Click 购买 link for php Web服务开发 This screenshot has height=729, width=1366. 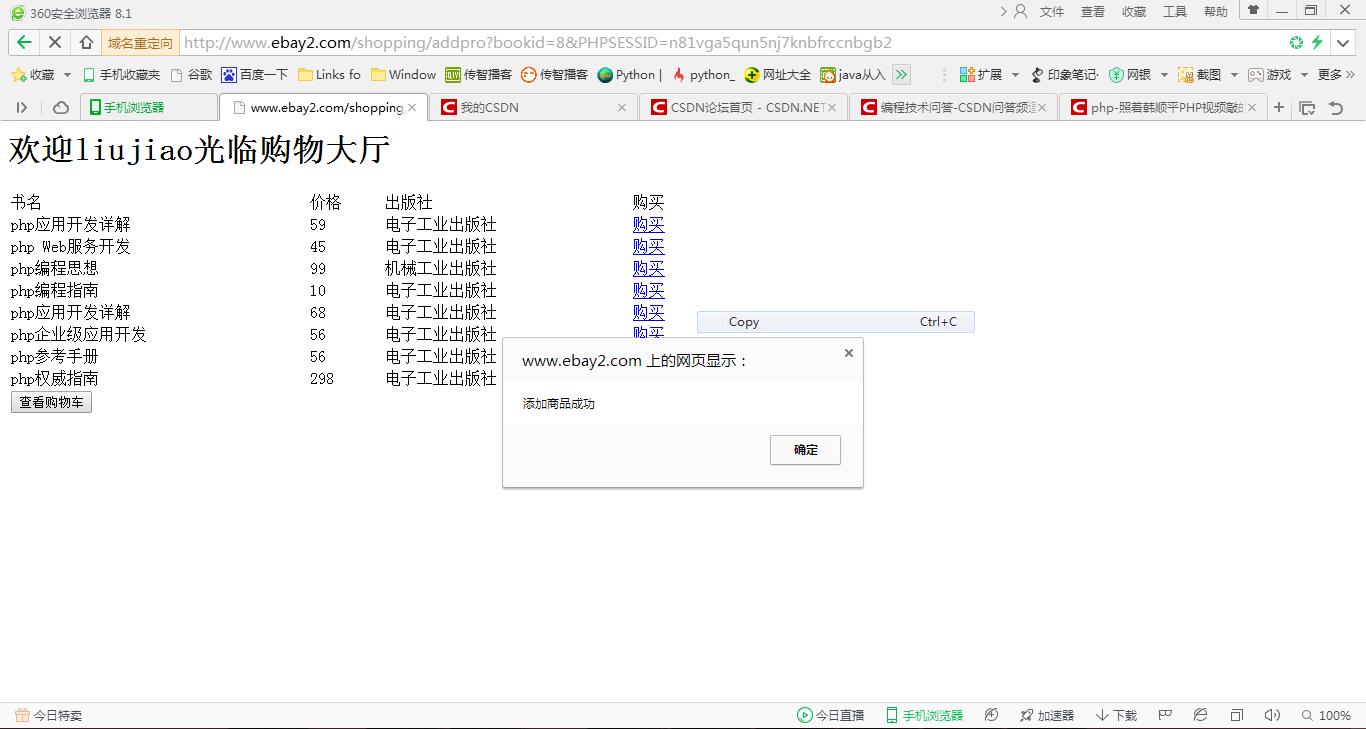pos(648,247)
